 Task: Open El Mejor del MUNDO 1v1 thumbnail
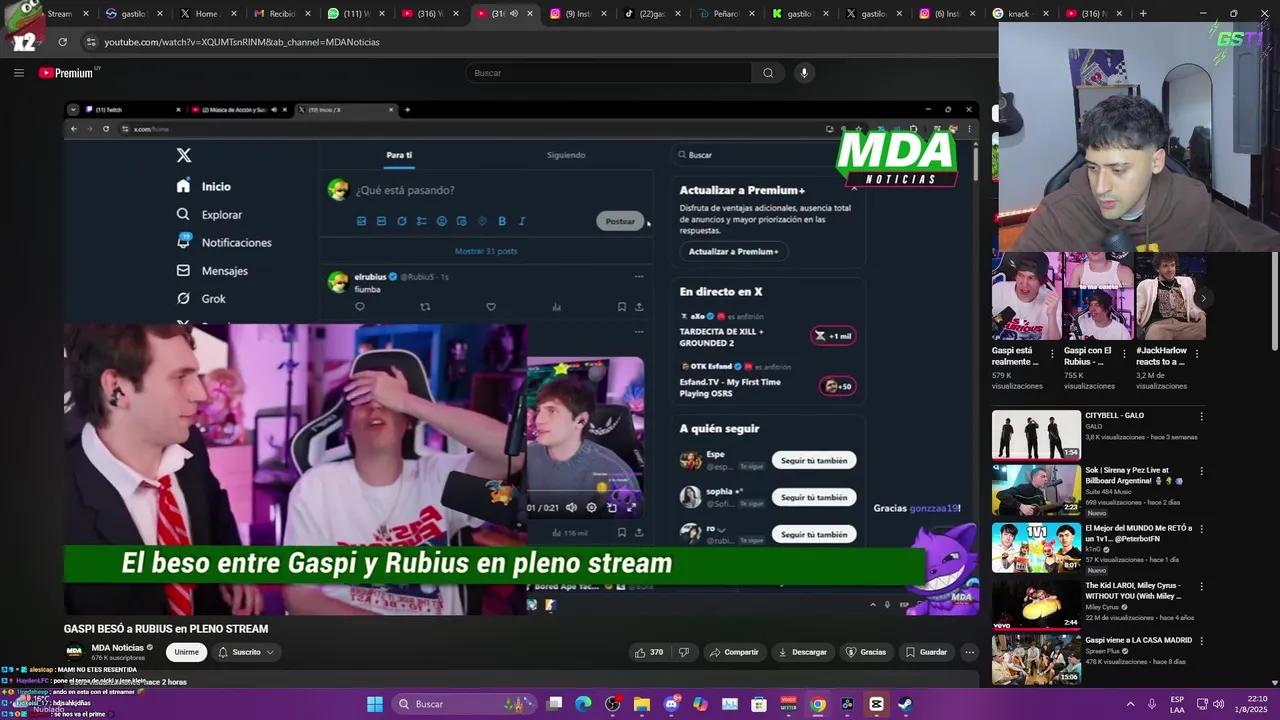[1036, 548]
